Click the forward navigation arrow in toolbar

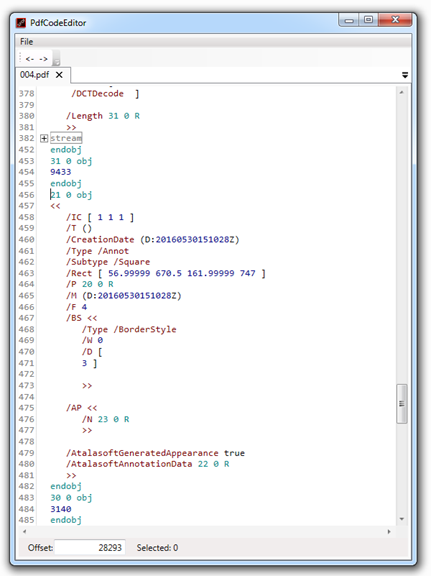coord(43,59)
